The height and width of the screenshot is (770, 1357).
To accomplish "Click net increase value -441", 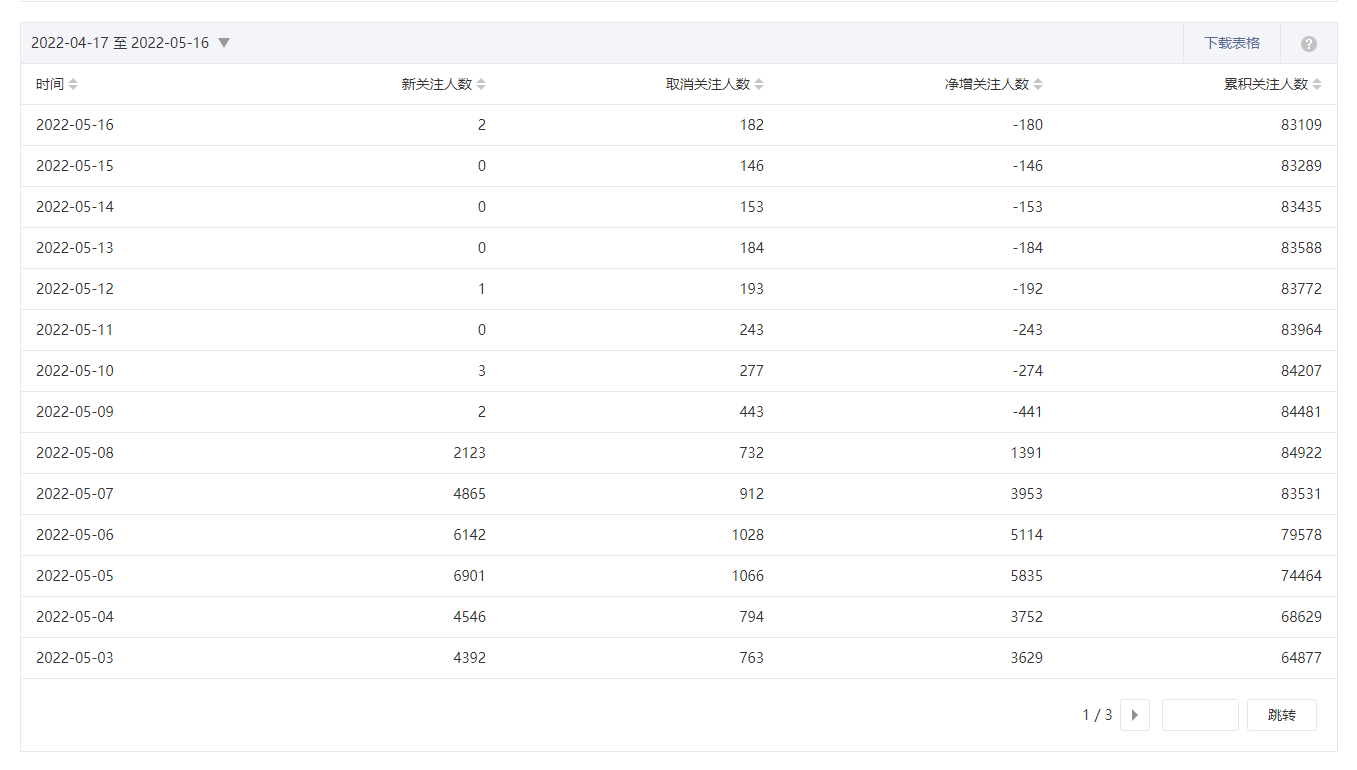I will coord(1027,412).
